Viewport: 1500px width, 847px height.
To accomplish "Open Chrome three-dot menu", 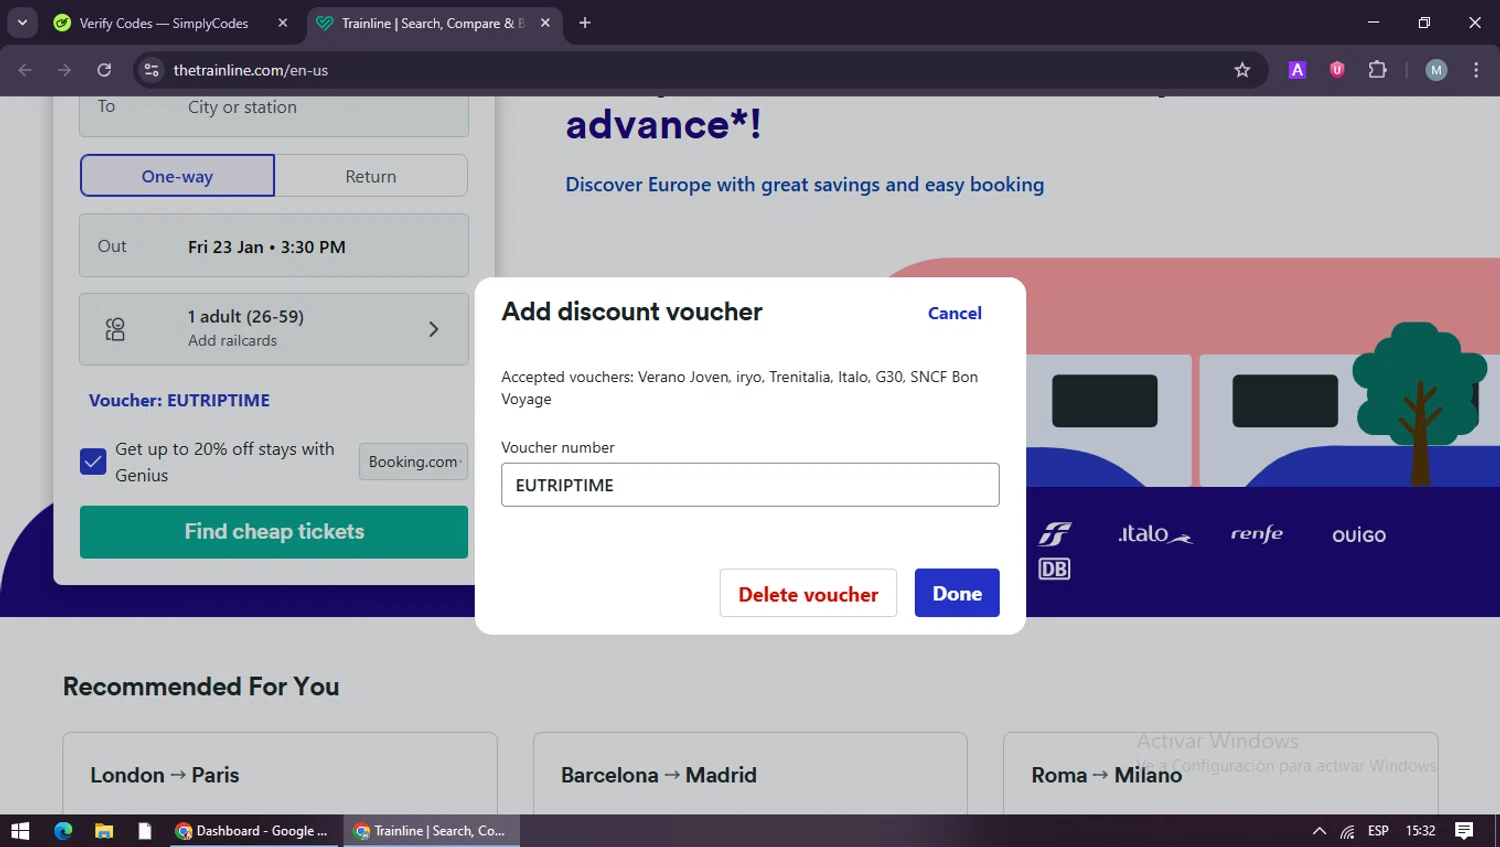I will tap(1476, 70).
